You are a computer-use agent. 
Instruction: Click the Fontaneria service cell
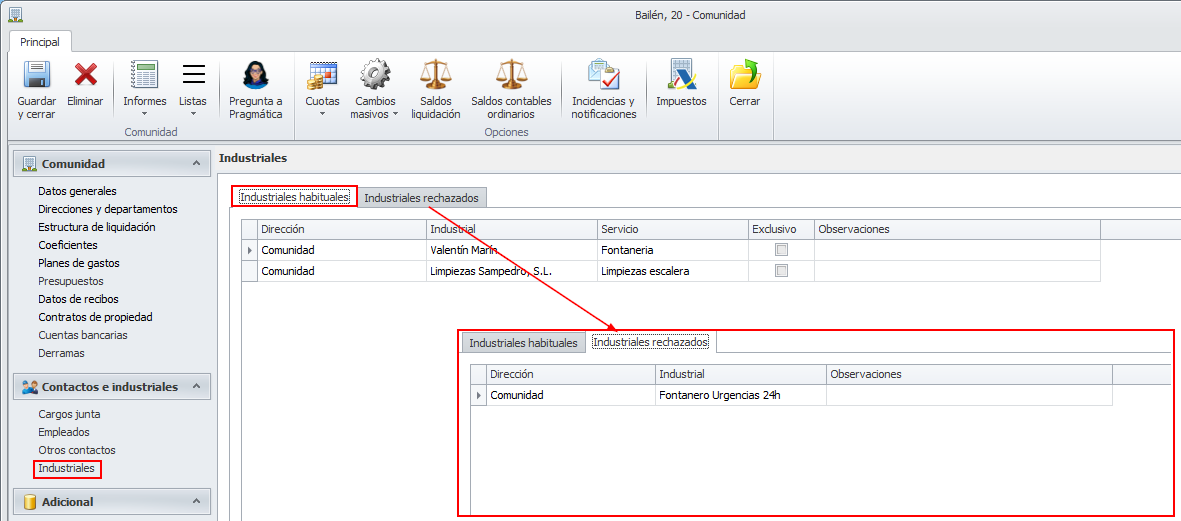673,250
